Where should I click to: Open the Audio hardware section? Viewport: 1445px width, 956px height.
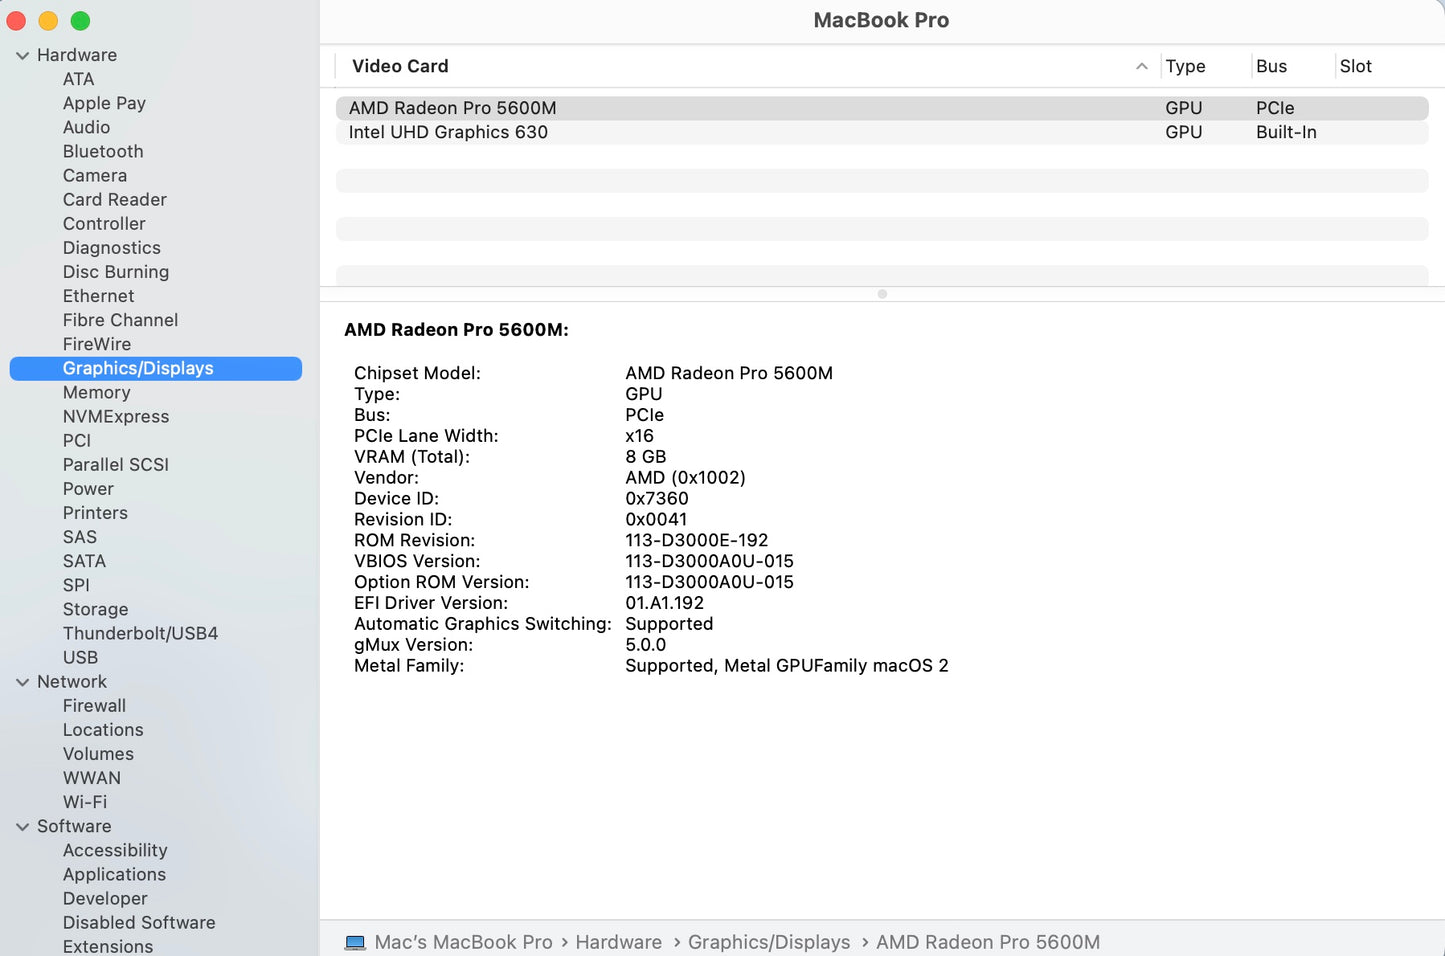[86, 127]
